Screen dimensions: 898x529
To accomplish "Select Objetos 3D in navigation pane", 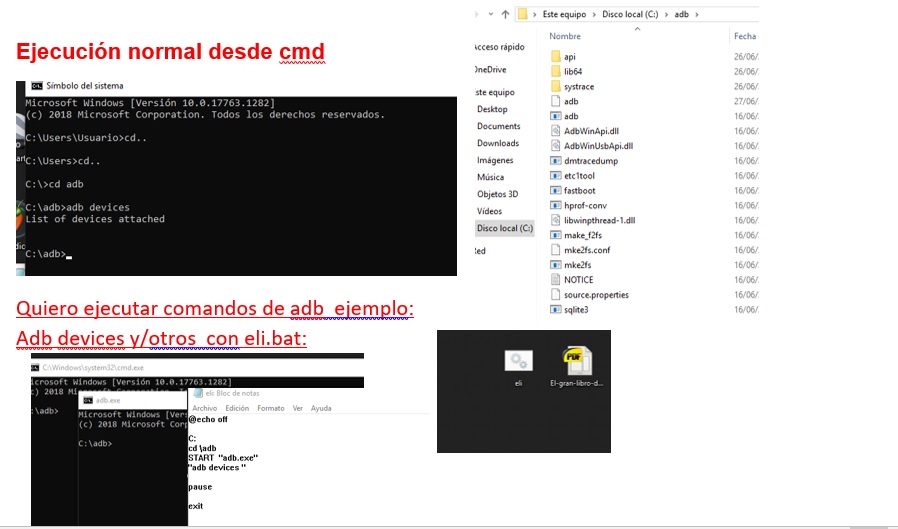I will pos(497,194).
